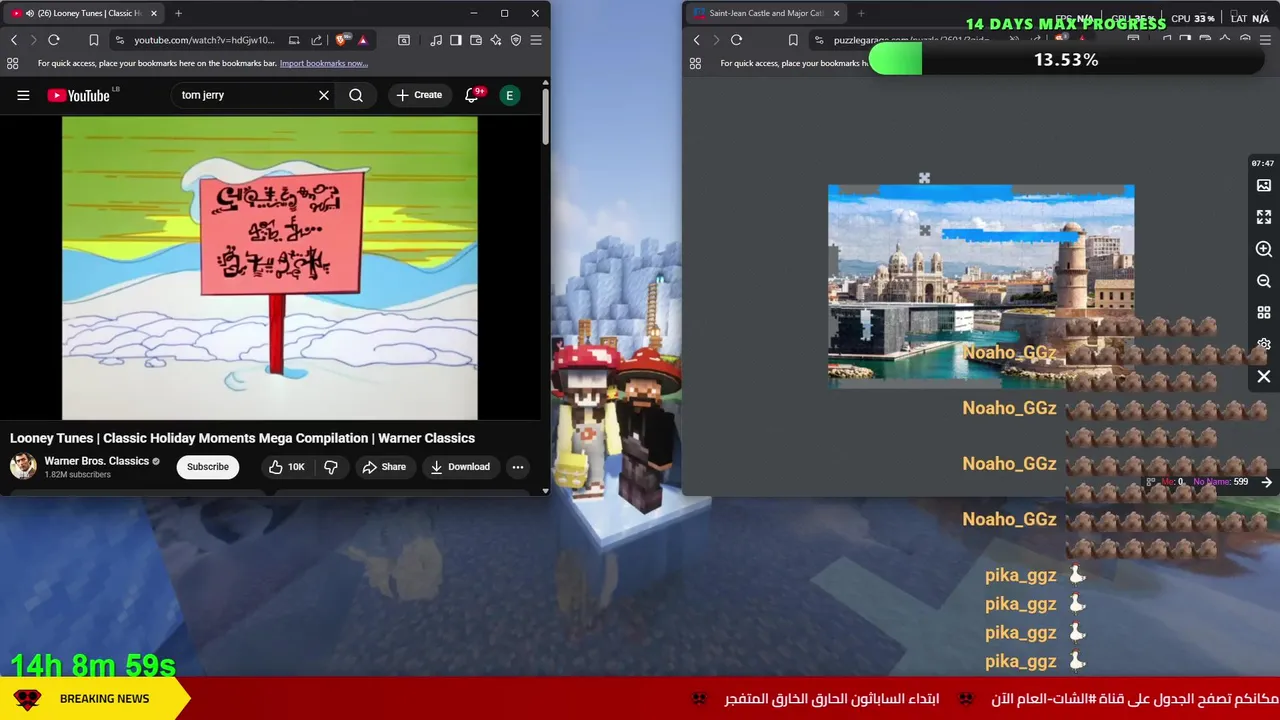Select the Looney Tunes browser tab
This screenshot has width=1280, height=720.
[x=84, y=13]
